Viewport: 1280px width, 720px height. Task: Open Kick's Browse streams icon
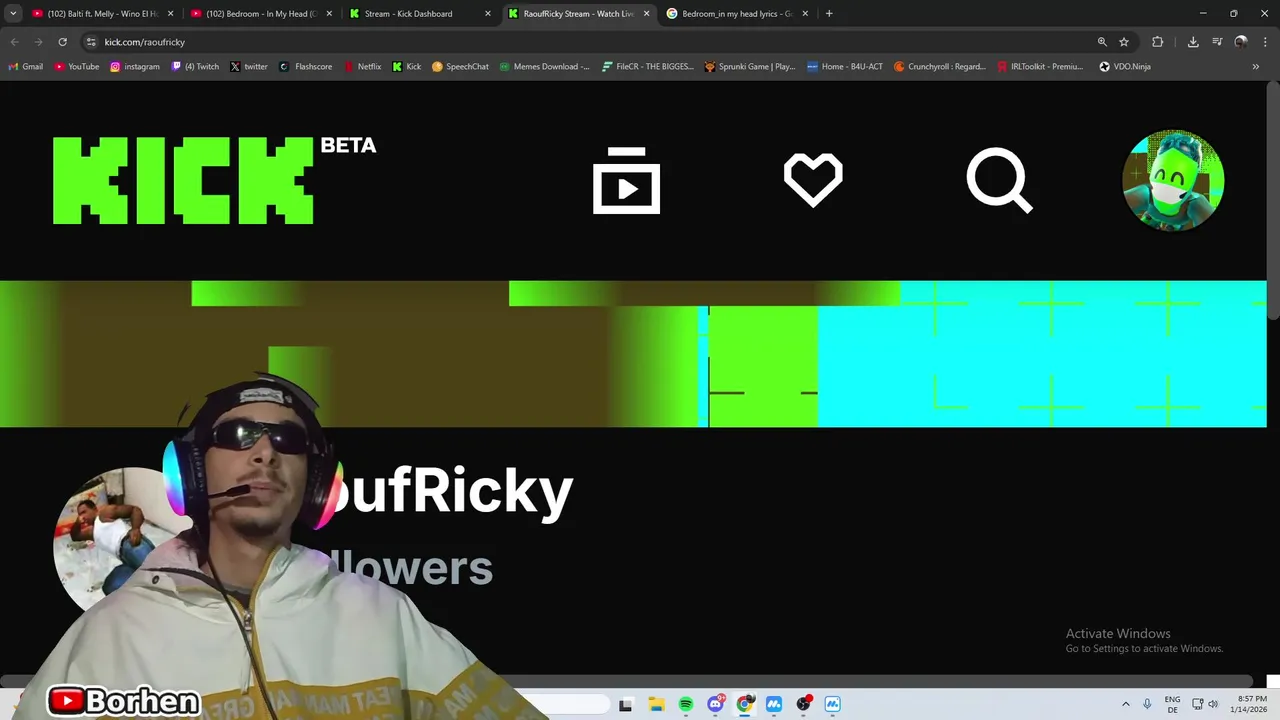[626, 180]
